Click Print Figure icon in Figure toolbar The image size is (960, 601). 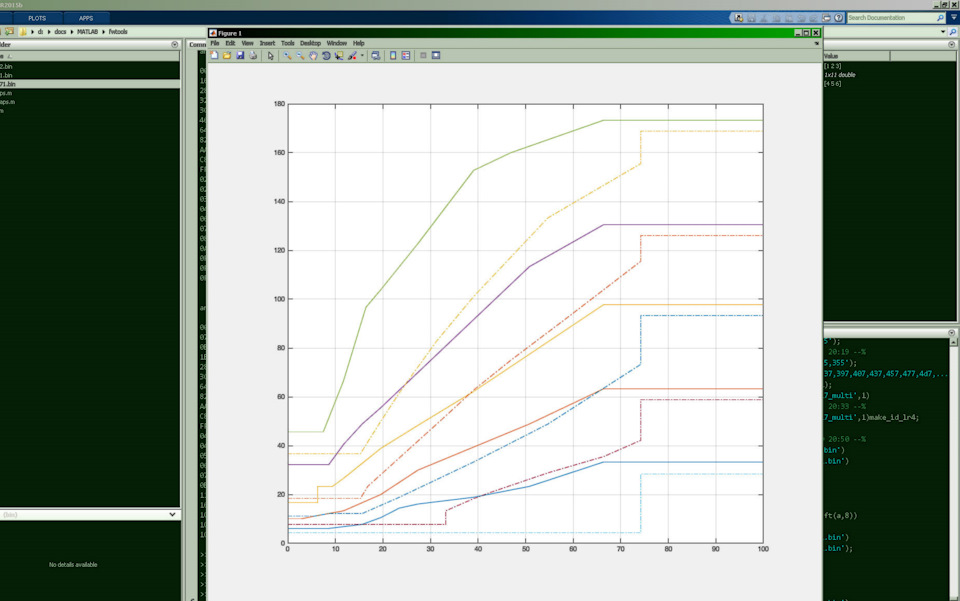(x=253, y=56)
